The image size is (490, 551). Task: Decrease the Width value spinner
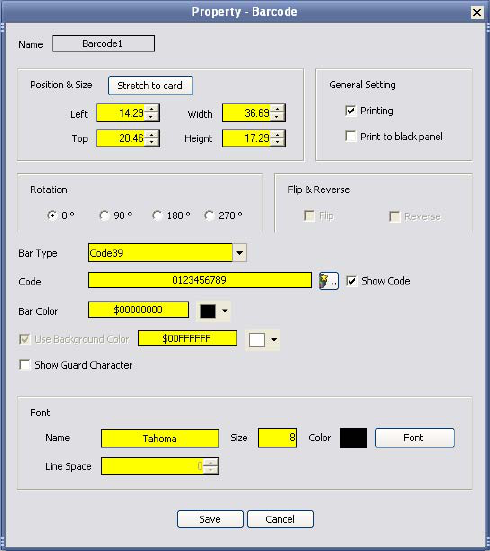(x=278, y=117)
